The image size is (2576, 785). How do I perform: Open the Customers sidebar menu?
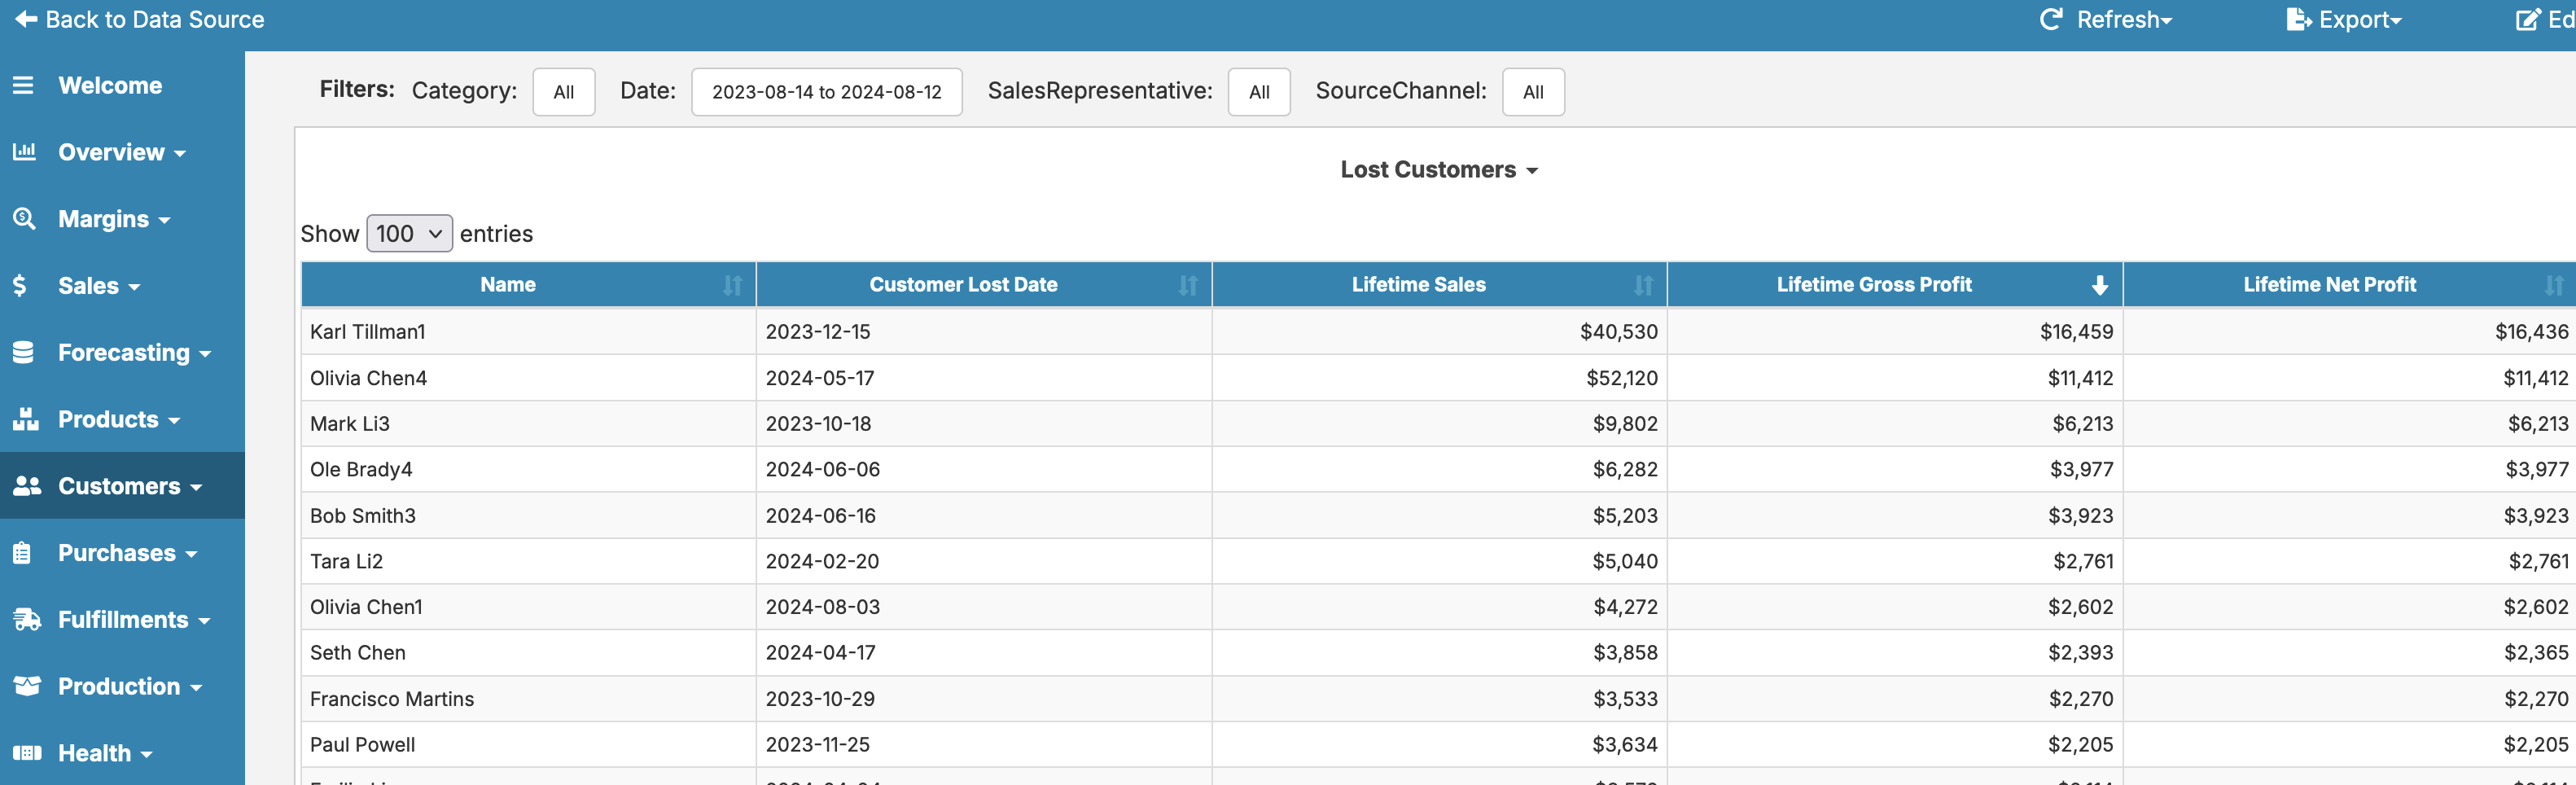119,486
